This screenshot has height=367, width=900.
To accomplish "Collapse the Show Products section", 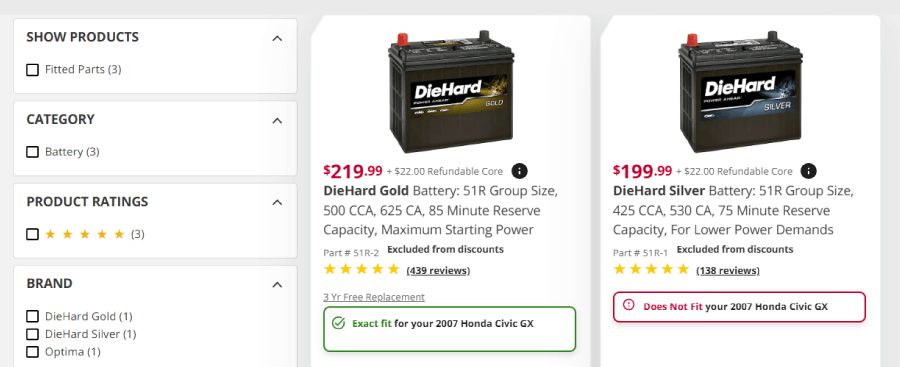I will tap(277, 38).
